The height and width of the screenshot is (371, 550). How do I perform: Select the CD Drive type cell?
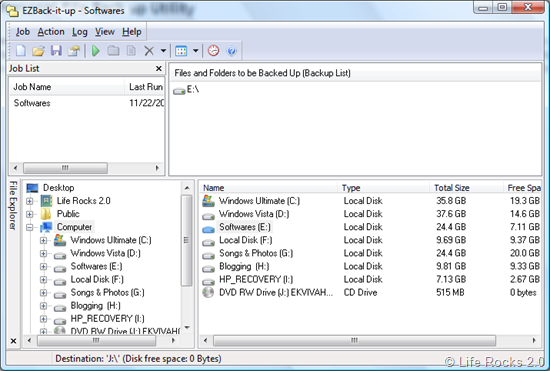click(360, 292)
